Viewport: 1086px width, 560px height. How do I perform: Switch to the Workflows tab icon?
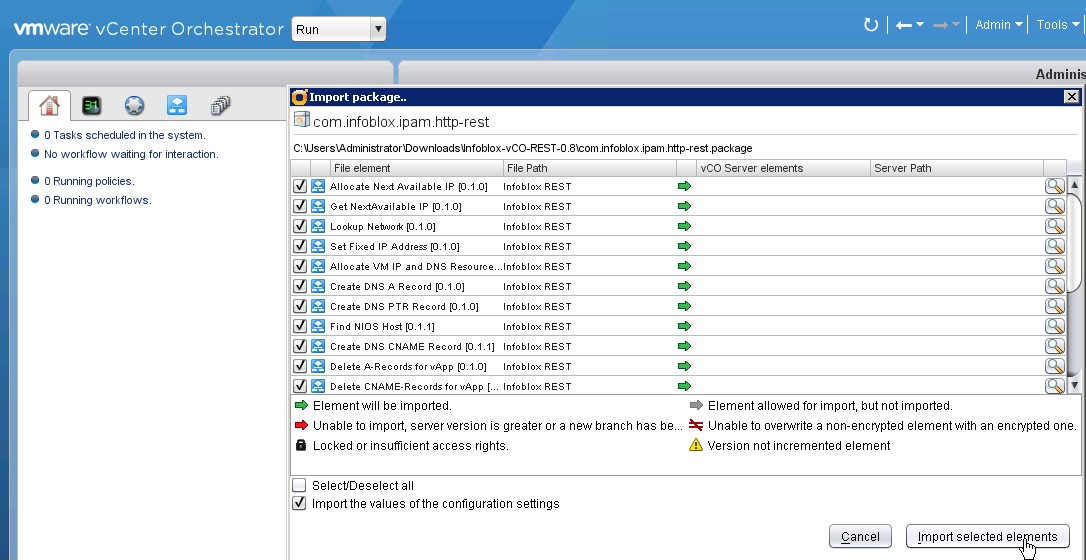tap(177, 106)
